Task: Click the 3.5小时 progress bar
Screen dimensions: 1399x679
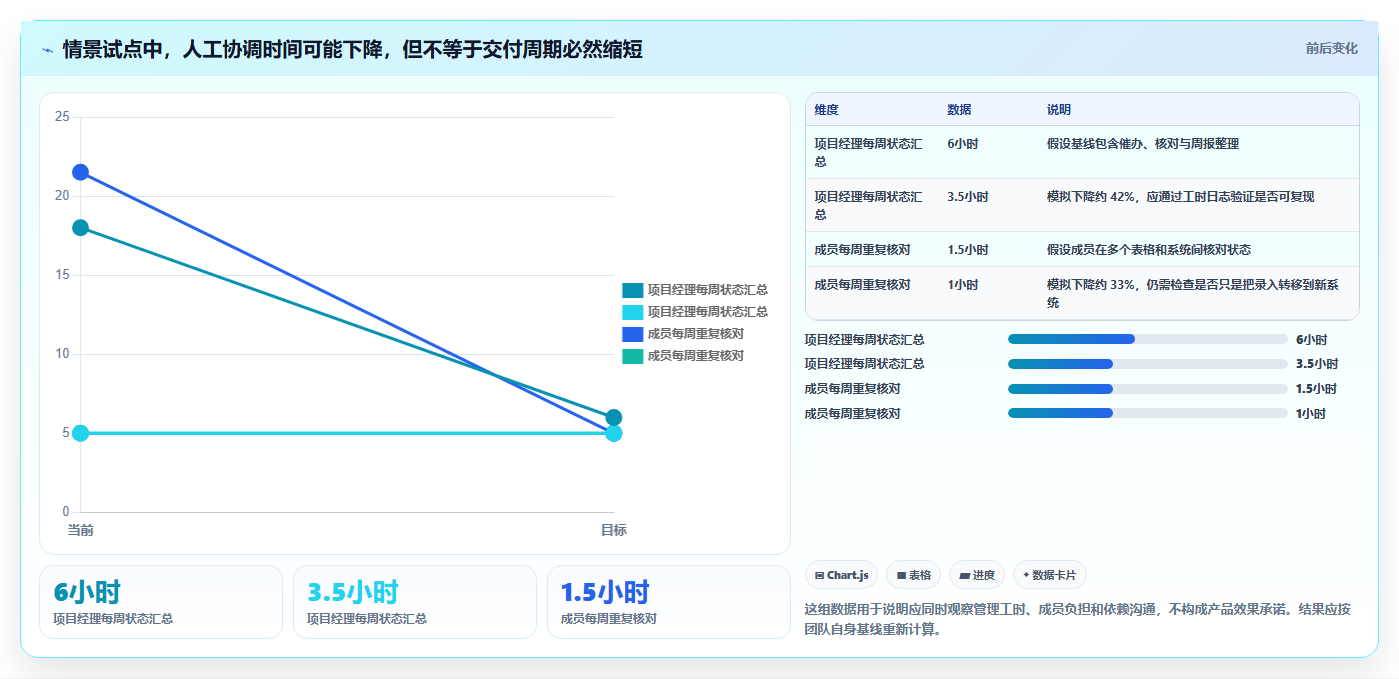Action: coord(1147,364)
